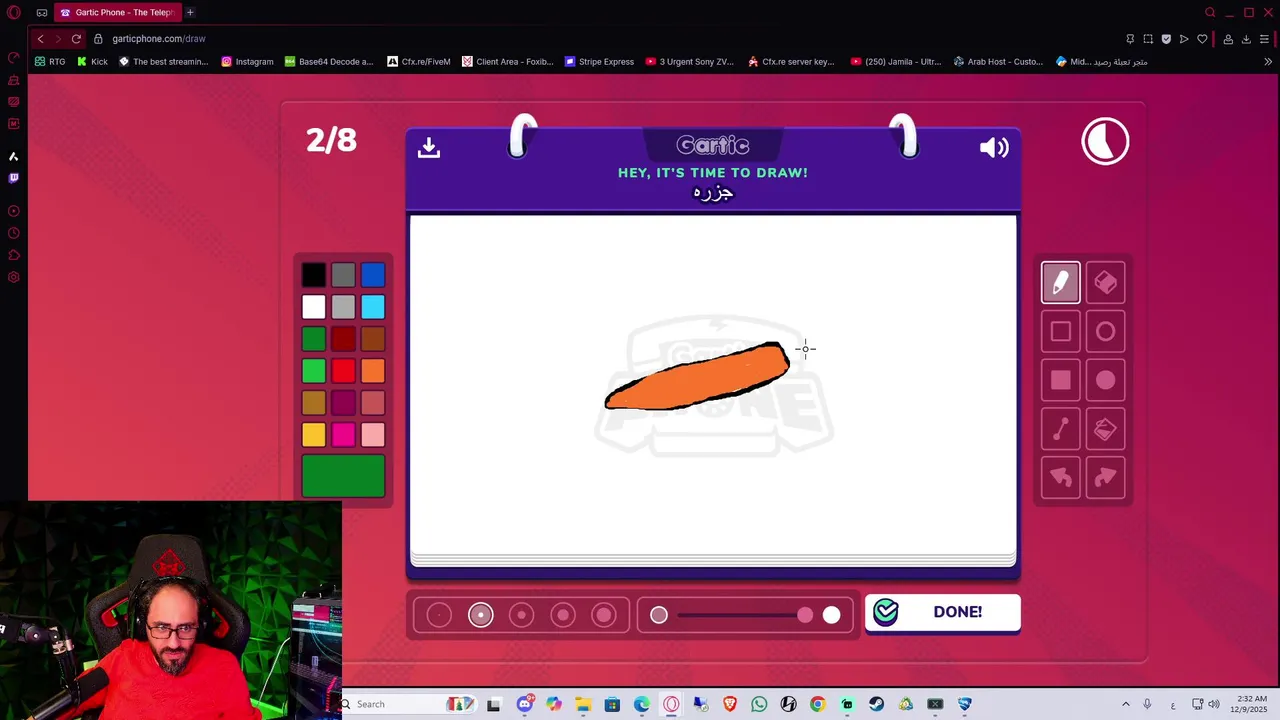Click the garticphone.com/draw address bar
This screenshot has height=720, width=1280.
159,39
